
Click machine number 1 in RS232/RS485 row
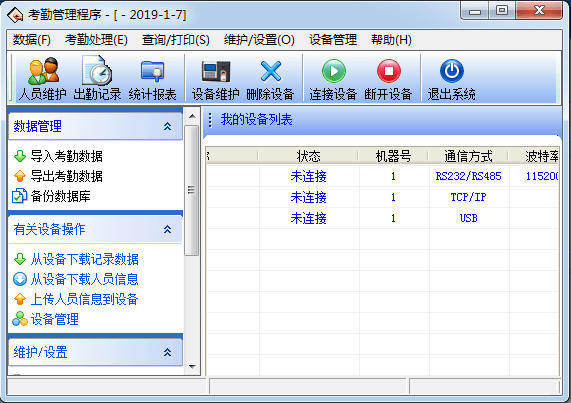click(x=393, y=176)
